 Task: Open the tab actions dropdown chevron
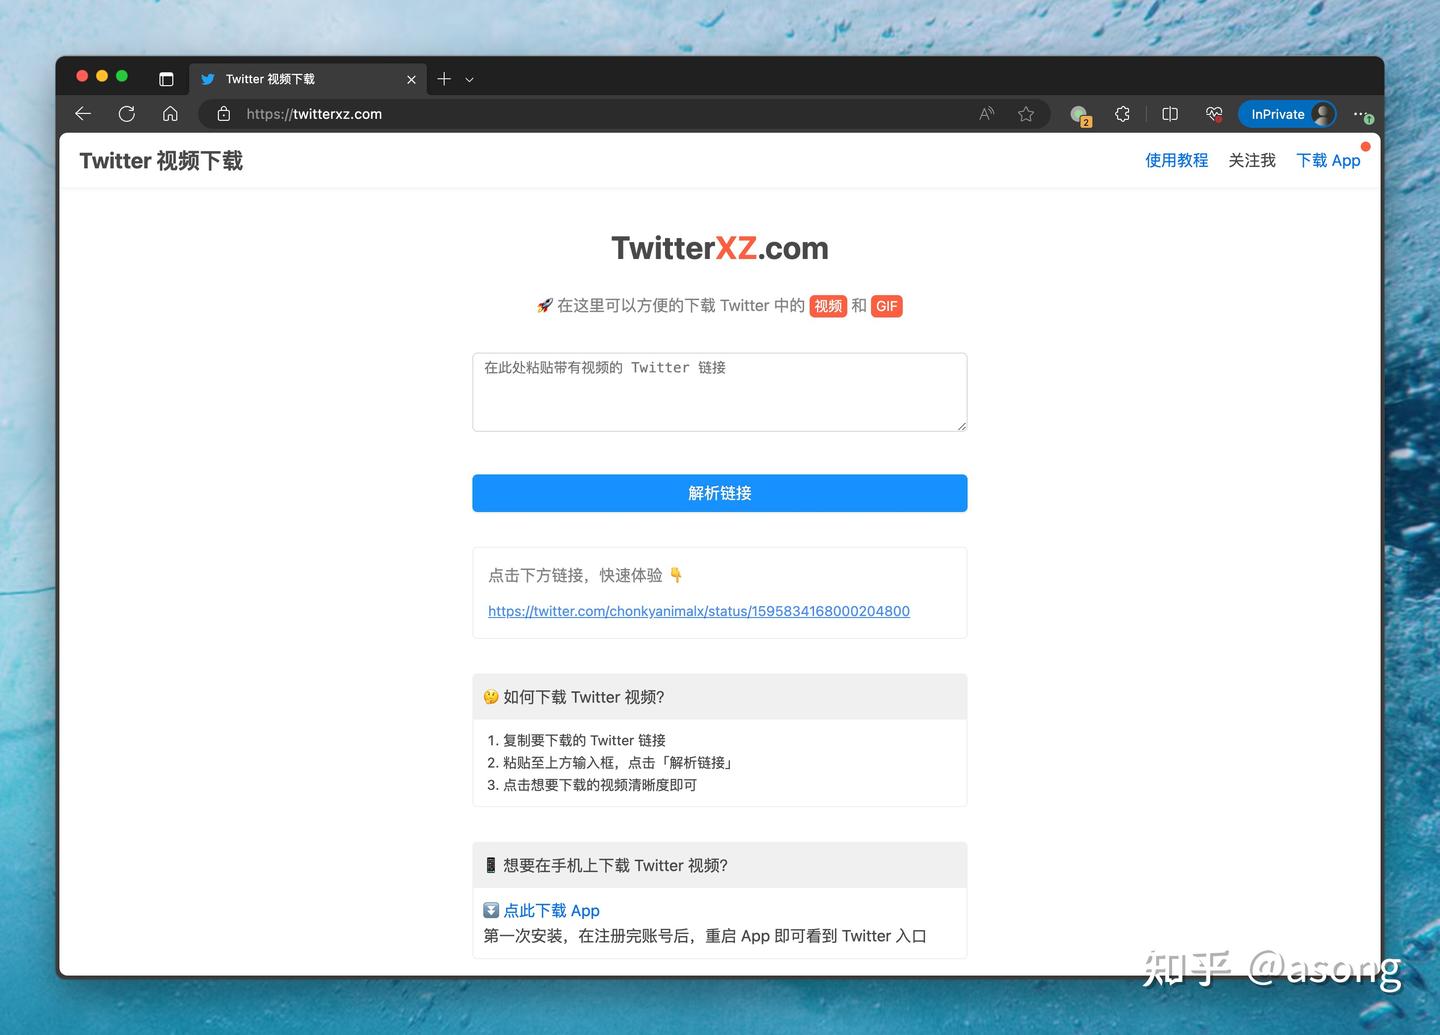(x=470, y=78)
